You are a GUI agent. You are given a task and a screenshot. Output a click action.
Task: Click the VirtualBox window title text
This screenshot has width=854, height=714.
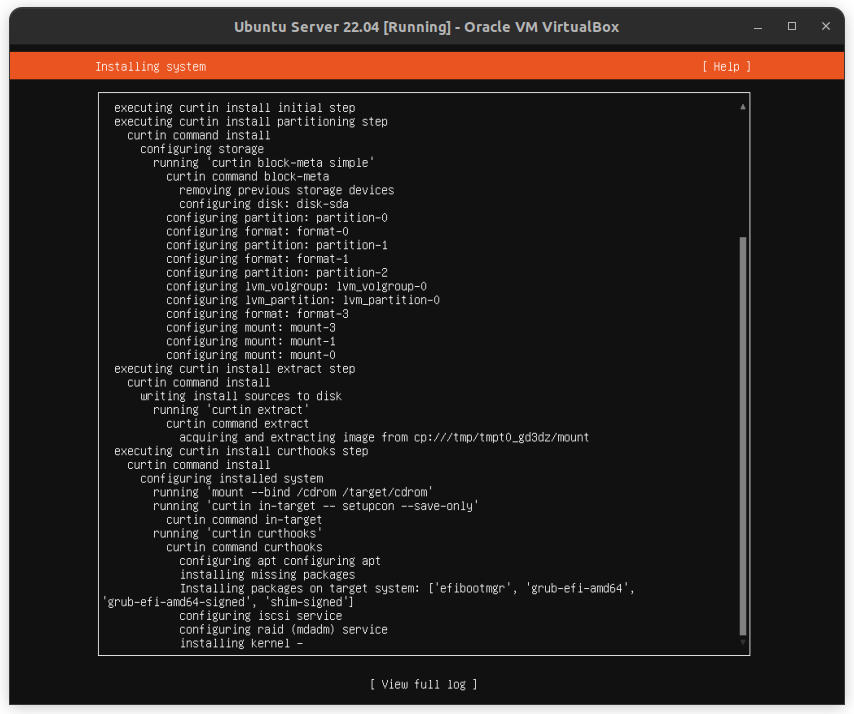[x=426, y=27]
